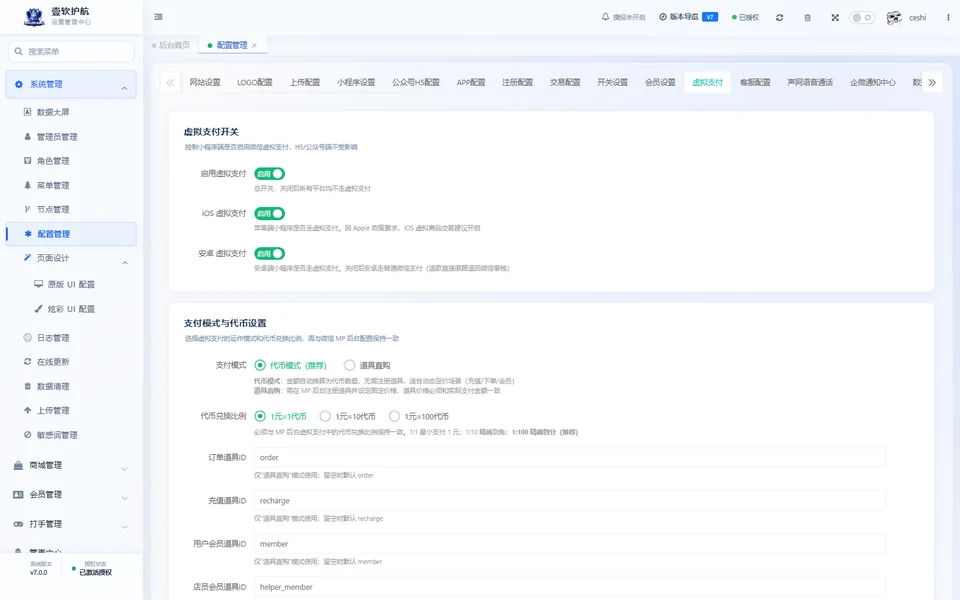Screen dimensions: 960x600
Task: Collapse the 页面设计 submenu
Action: (71, 258)
